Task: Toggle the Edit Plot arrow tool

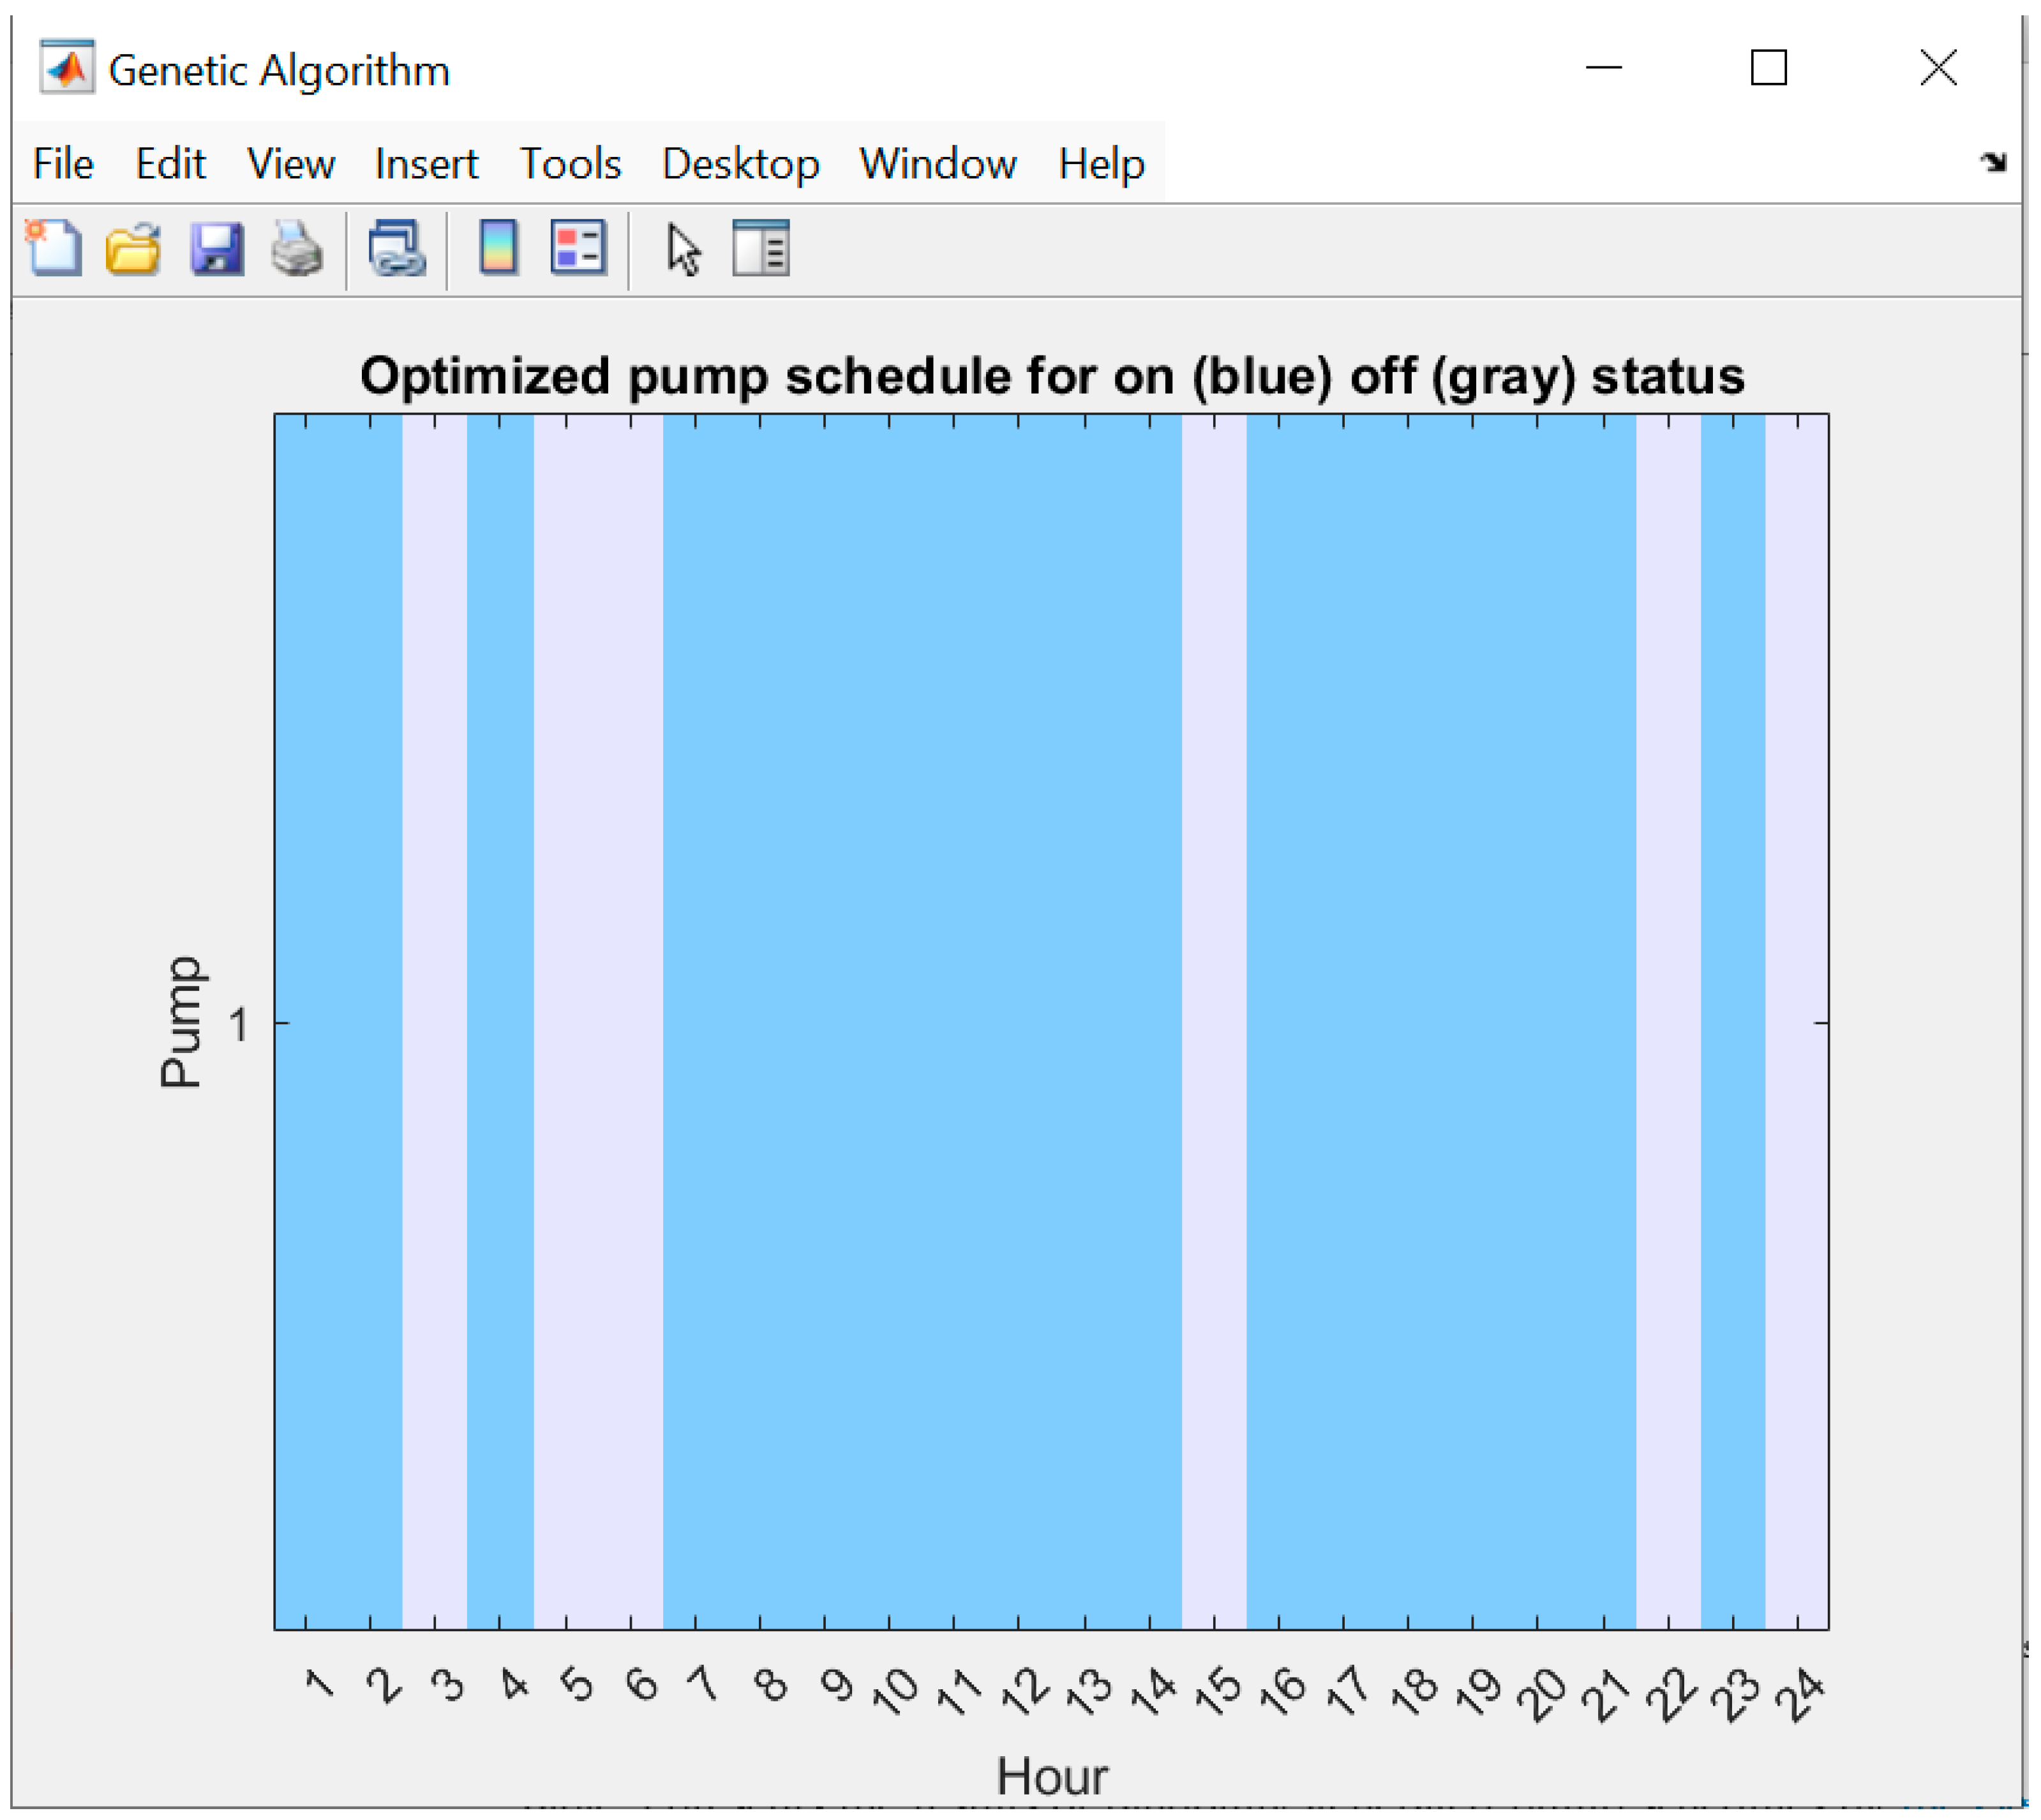Action: tap(684, 249)
